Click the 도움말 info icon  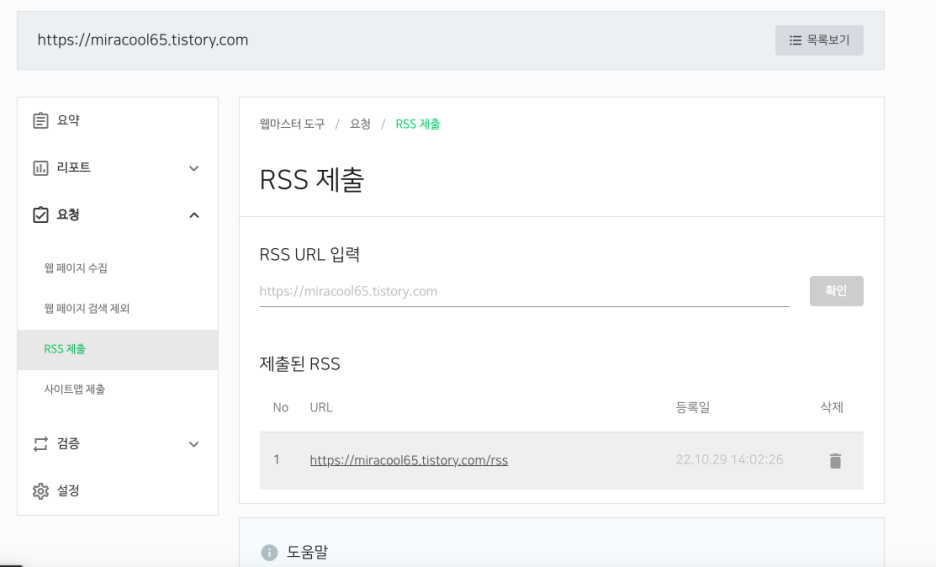tap(269, 553)
